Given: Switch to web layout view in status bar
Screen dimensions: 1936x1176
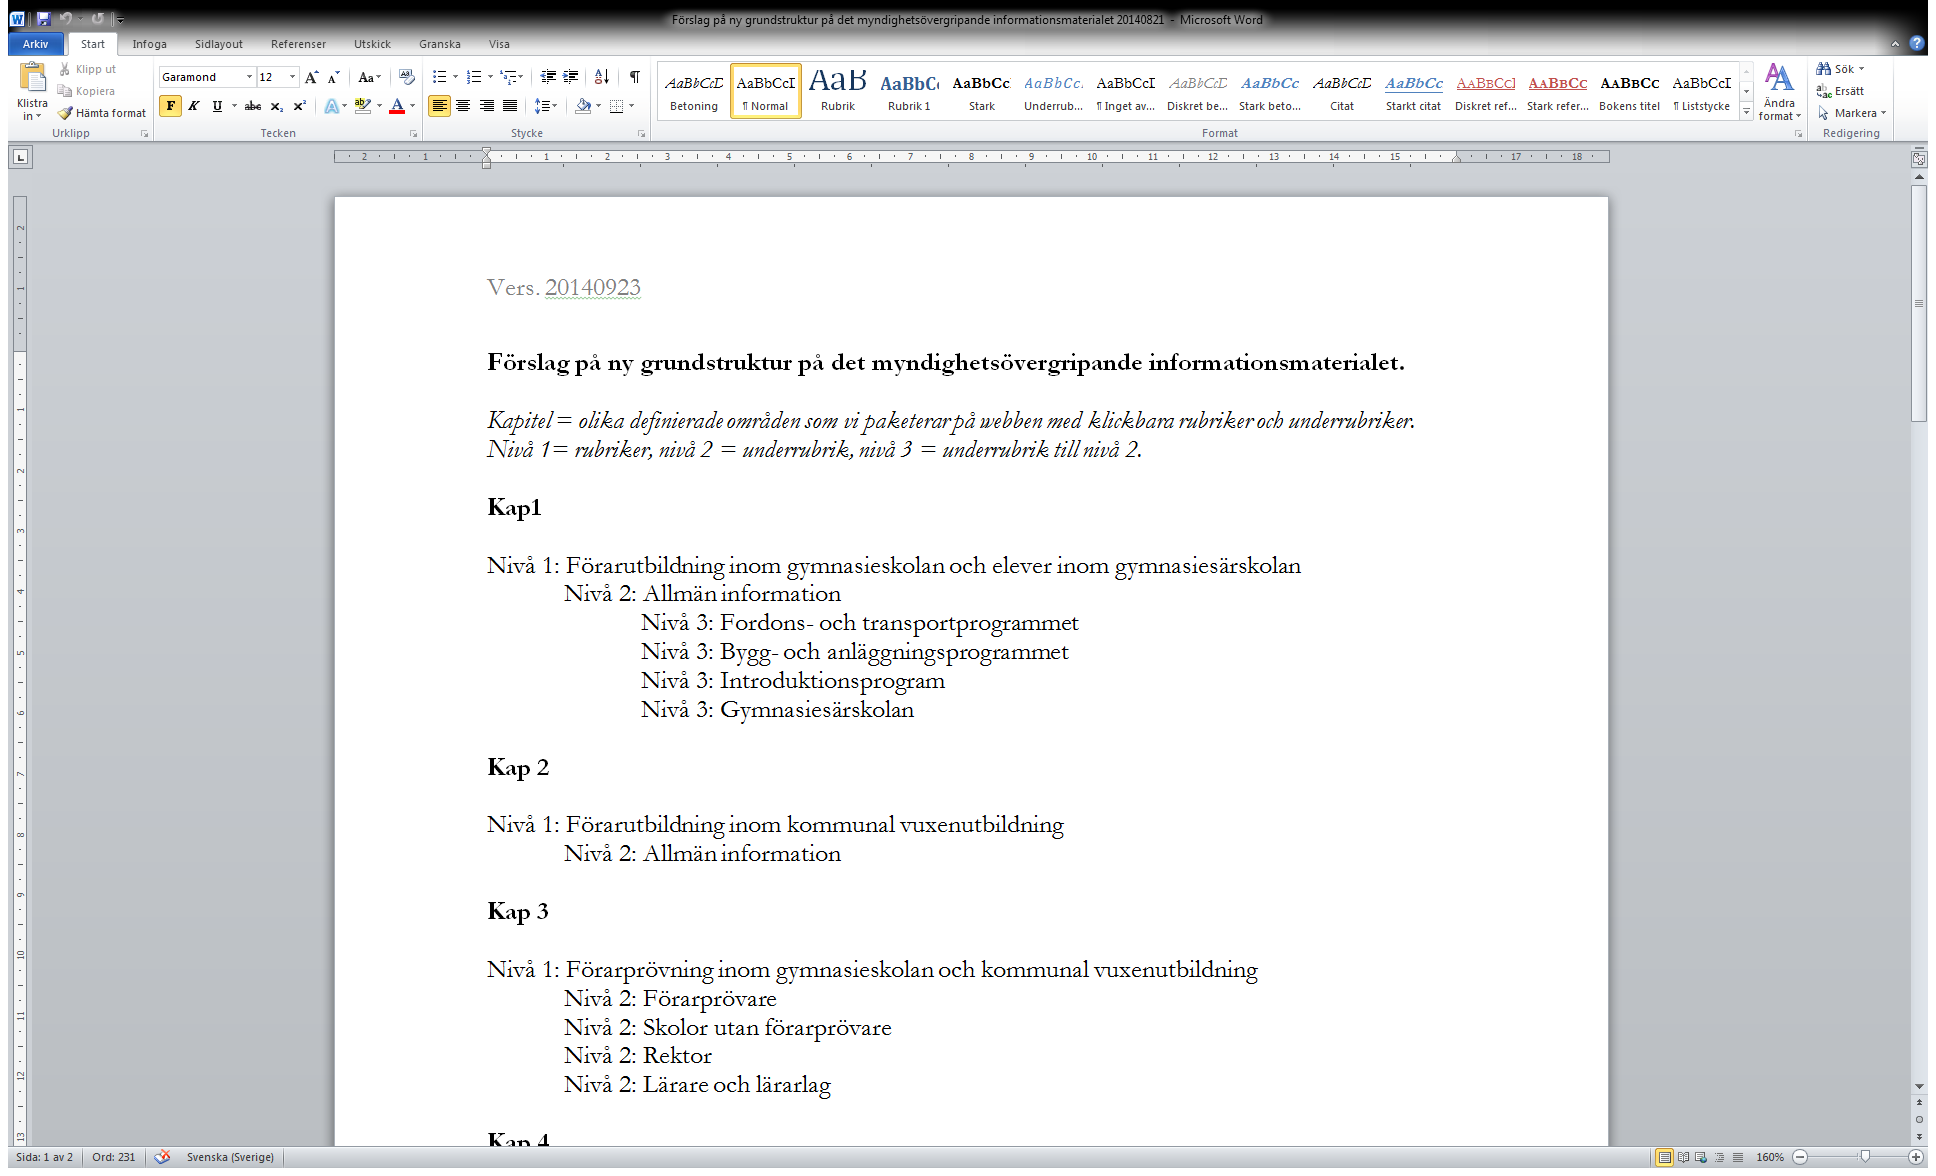Looking at the screenshot, I should tap(1701, 1157).
